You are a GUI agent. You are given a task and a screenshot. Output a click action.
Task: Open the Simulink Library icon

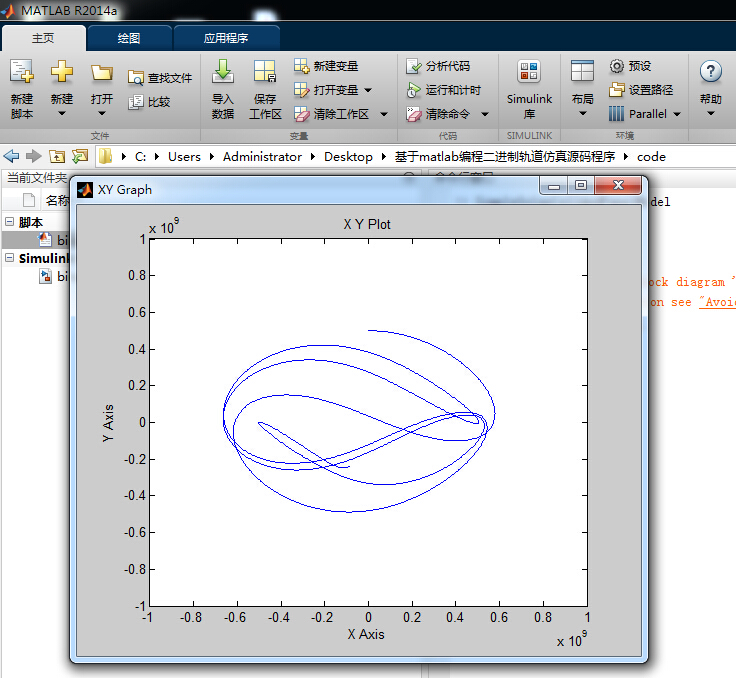529,71
